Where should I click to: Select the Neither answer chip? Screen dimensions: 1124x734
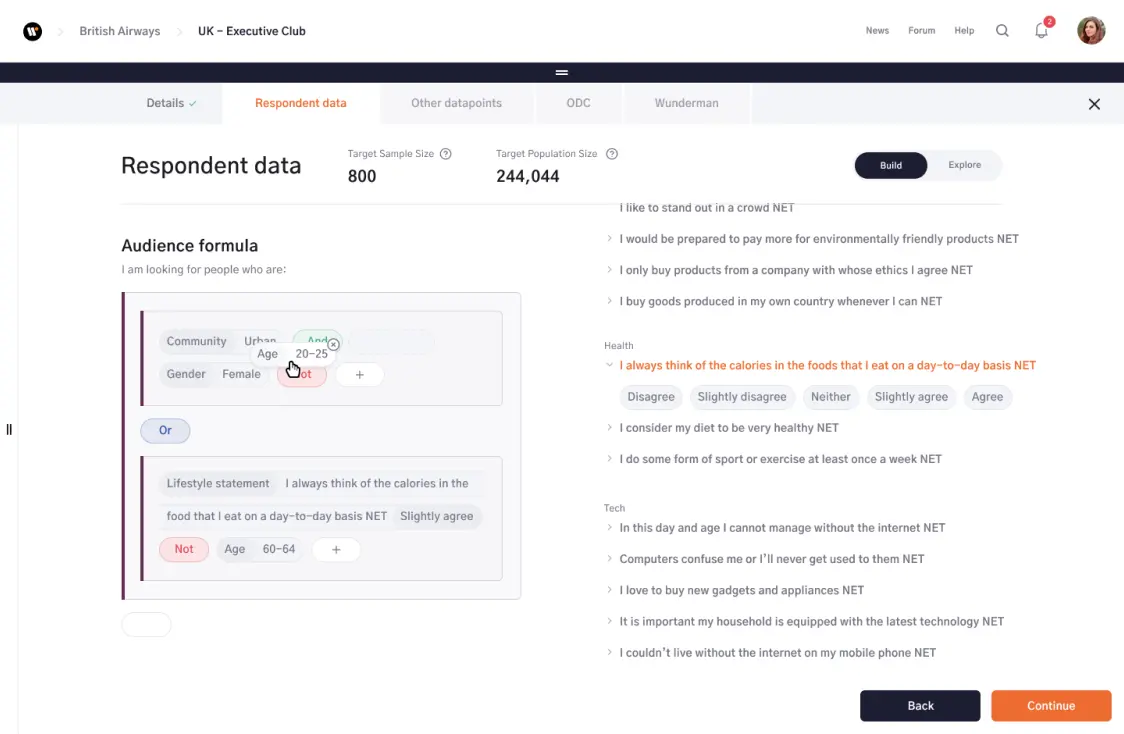coord(830,397)
